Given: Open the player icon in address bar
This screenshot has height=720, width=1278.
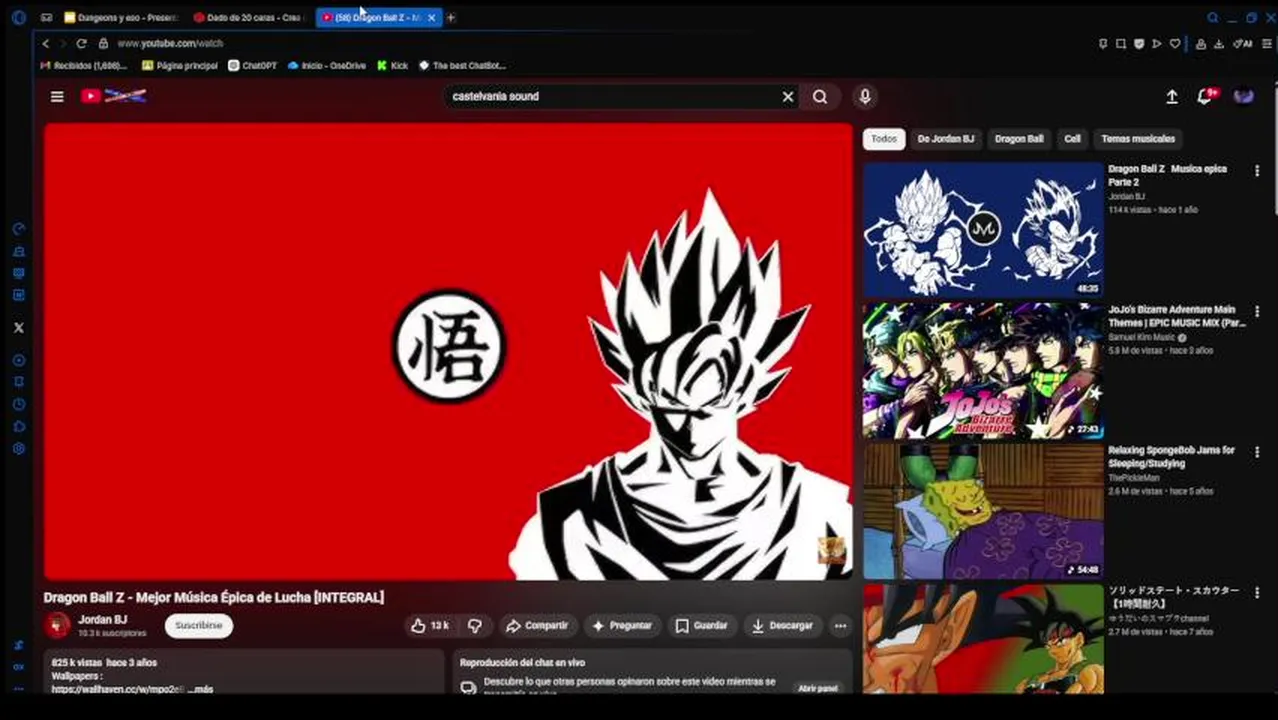Looking at the screenshot, I should [x=1157, y=43].
